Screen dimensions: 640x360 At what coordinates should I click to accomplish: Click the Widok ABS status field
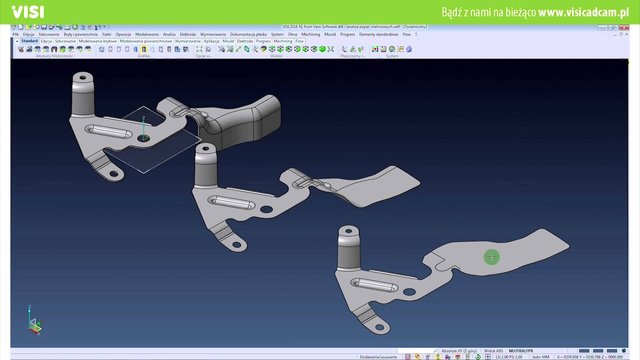click(493, 351)
